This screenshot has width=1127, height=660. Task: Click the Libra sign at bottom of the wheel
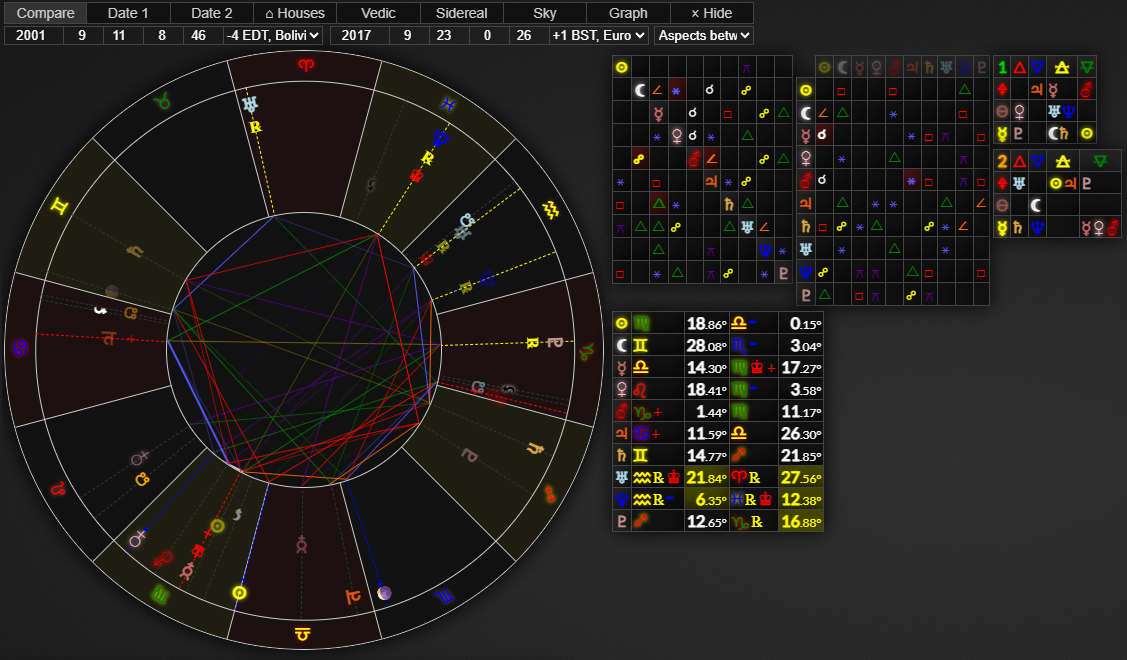click(302, 633)
